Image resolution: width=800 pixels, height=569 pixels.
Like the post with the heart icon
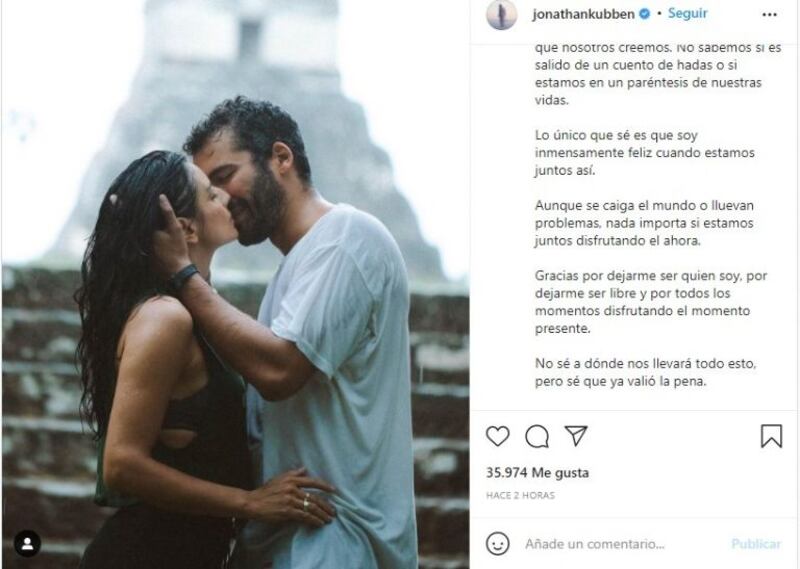(497, 436)
